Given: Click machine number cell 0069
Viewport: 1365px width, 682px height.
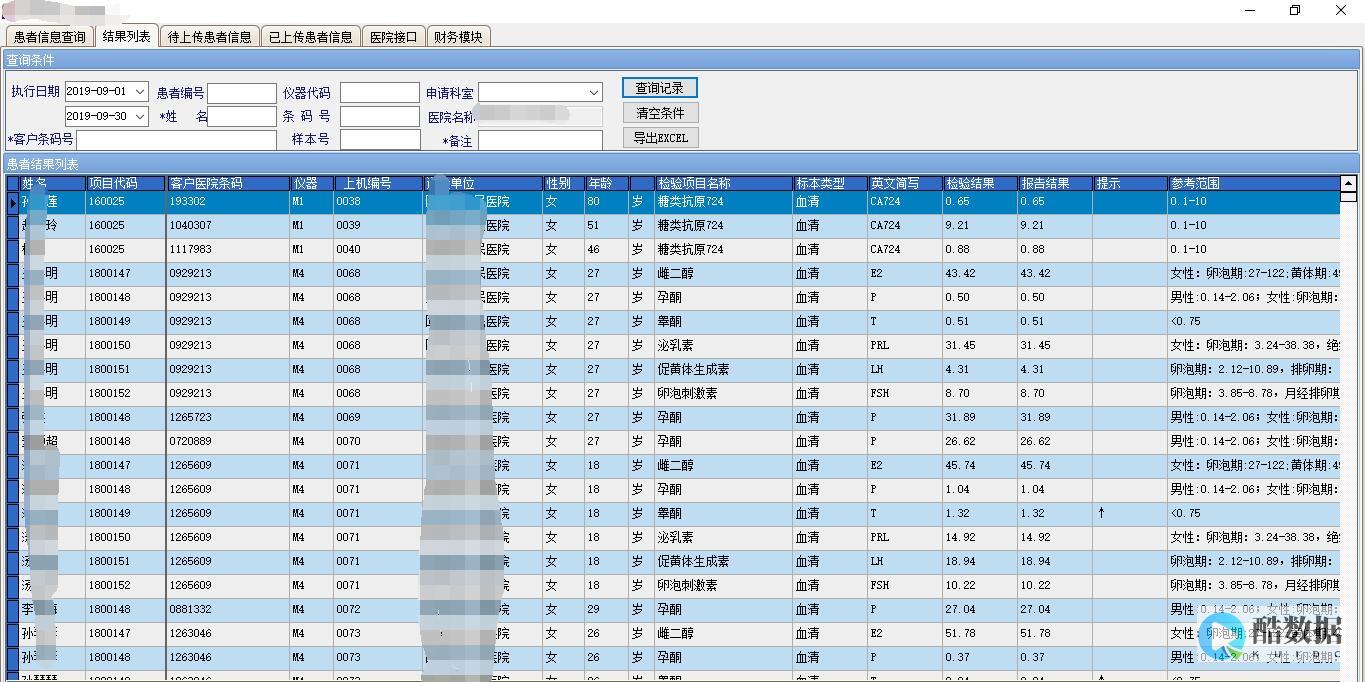Looking at the screenshot, I should click(378, 417).
